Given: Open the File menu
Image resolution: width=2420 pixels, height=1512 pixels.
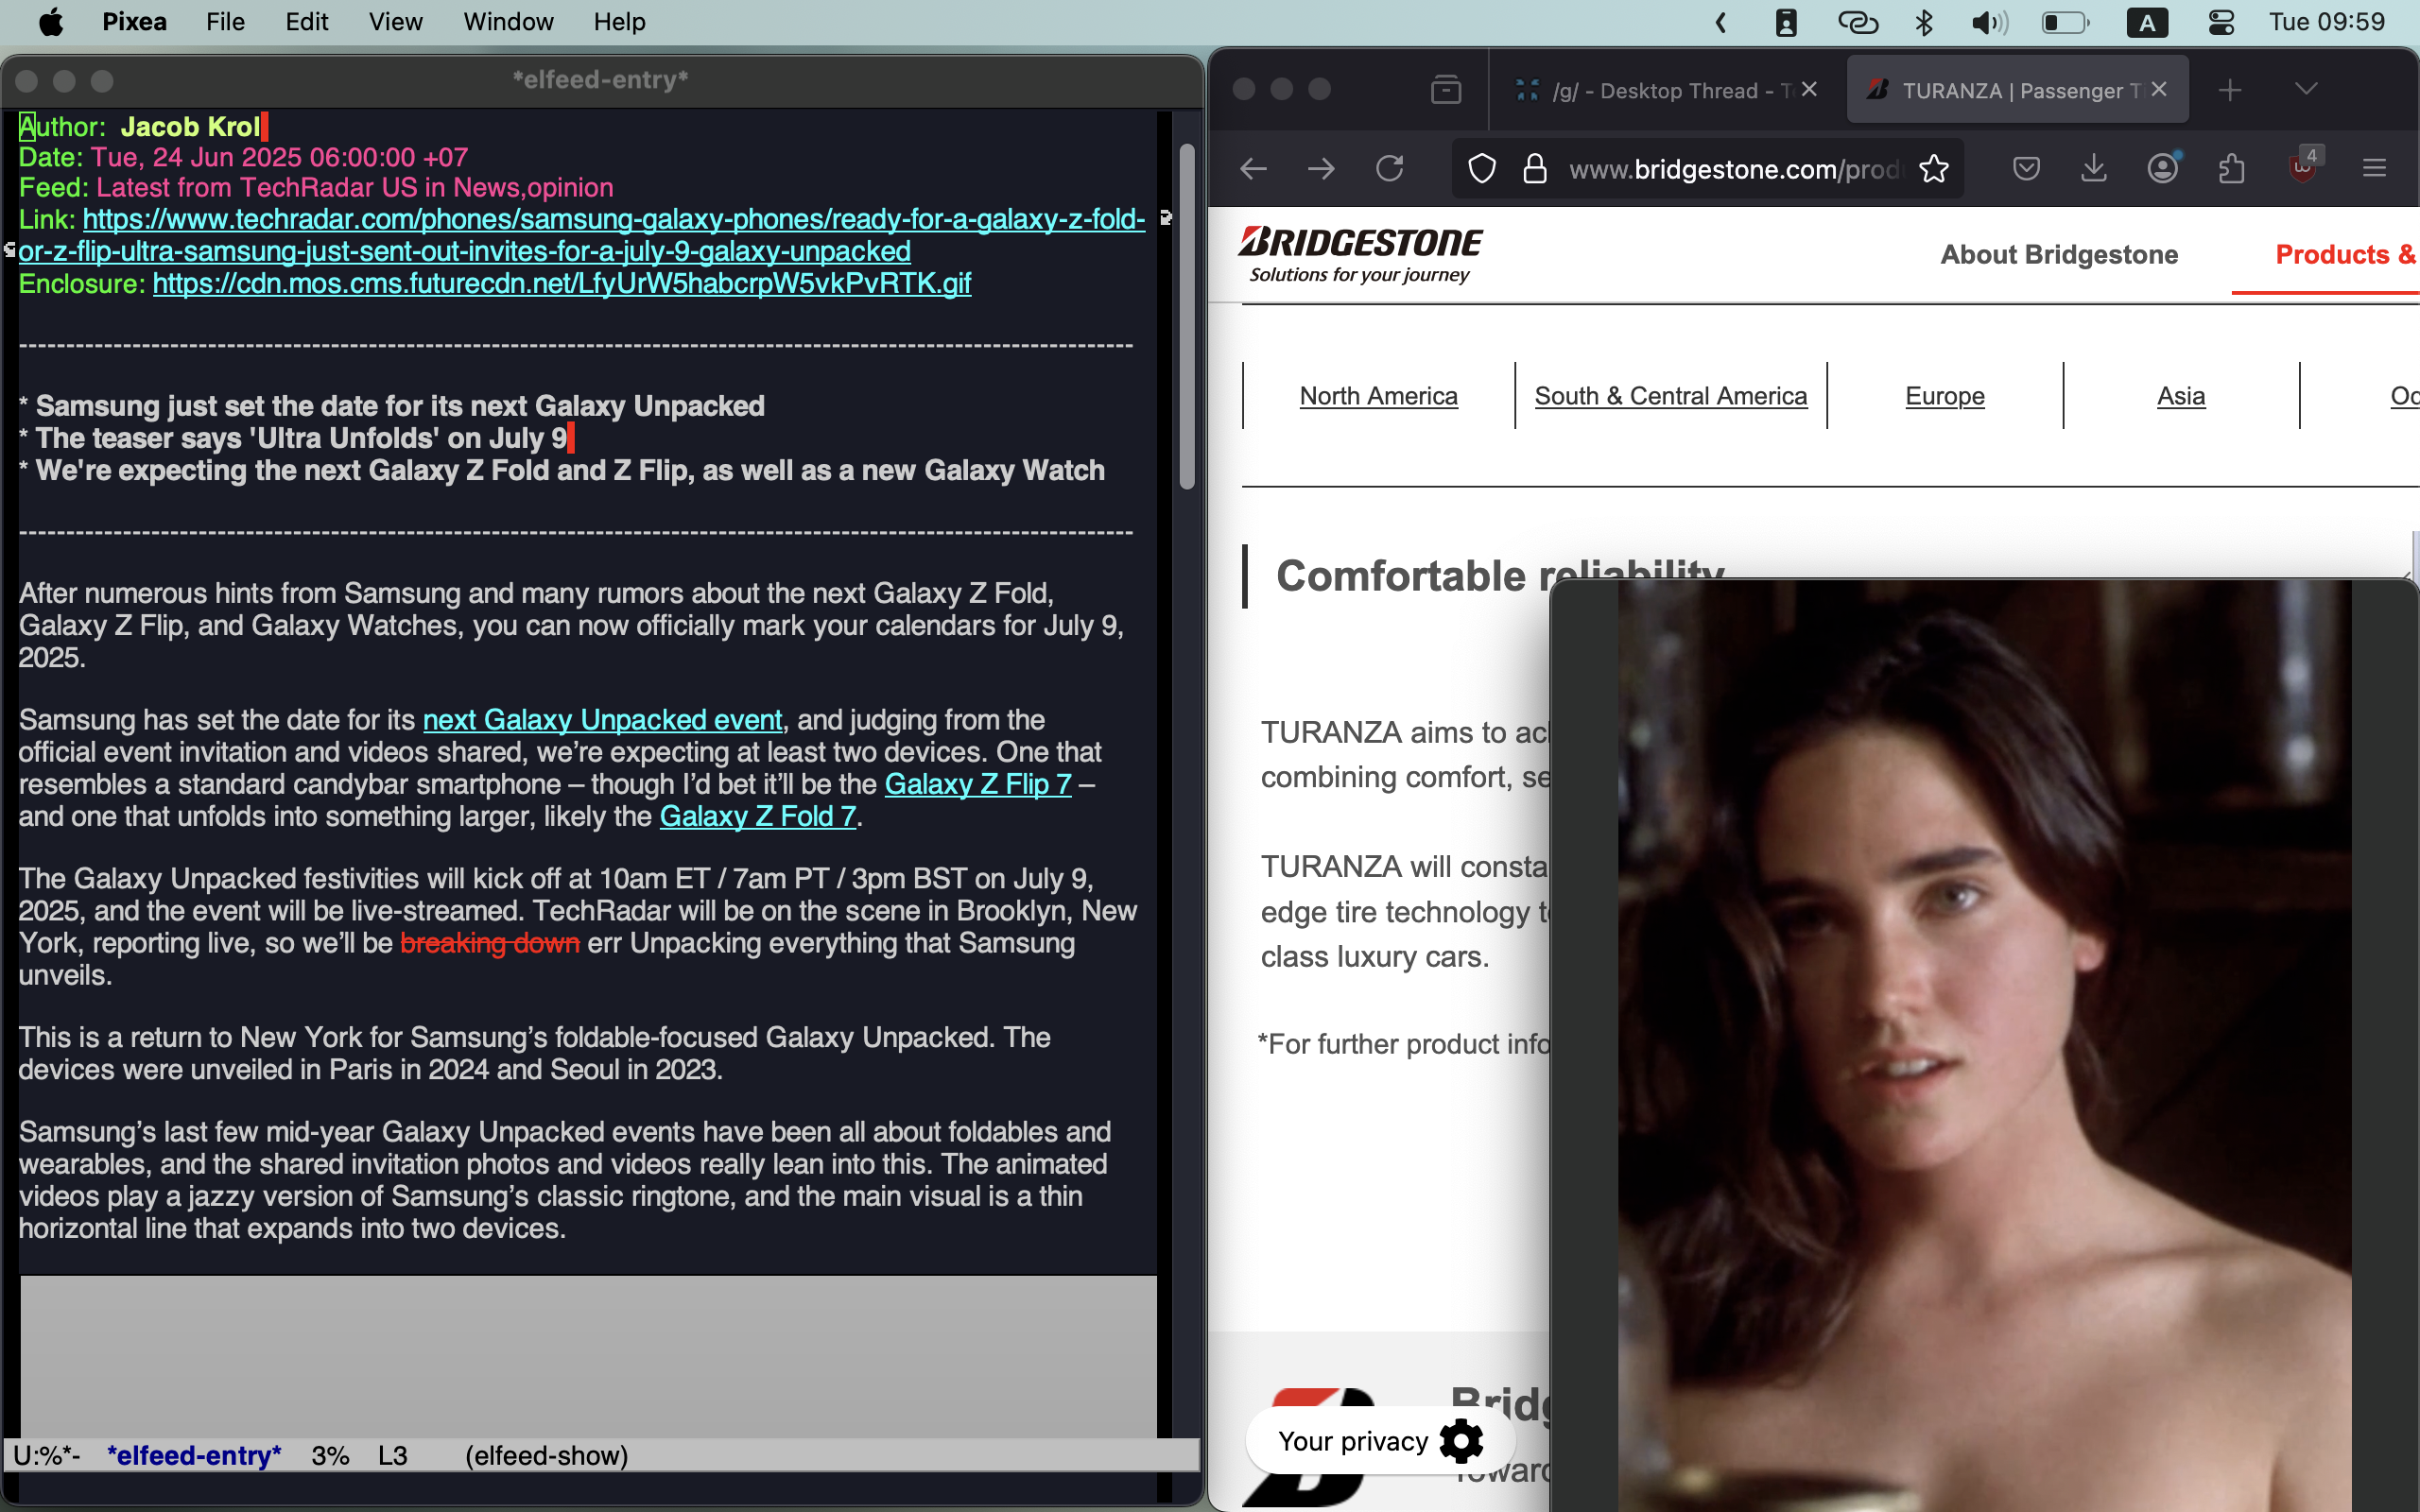Looking at the screenshot, I should pos(225,22).
